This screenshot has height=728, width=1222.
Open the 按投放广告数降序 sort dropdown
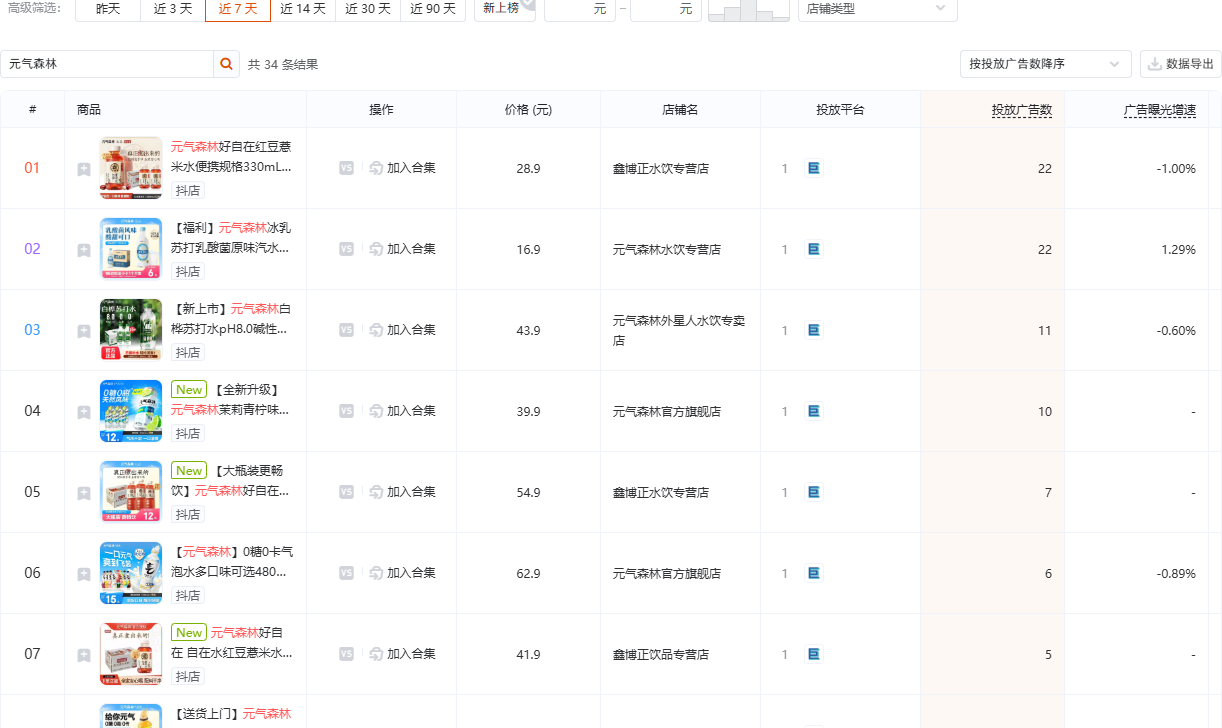[1045, 64]
